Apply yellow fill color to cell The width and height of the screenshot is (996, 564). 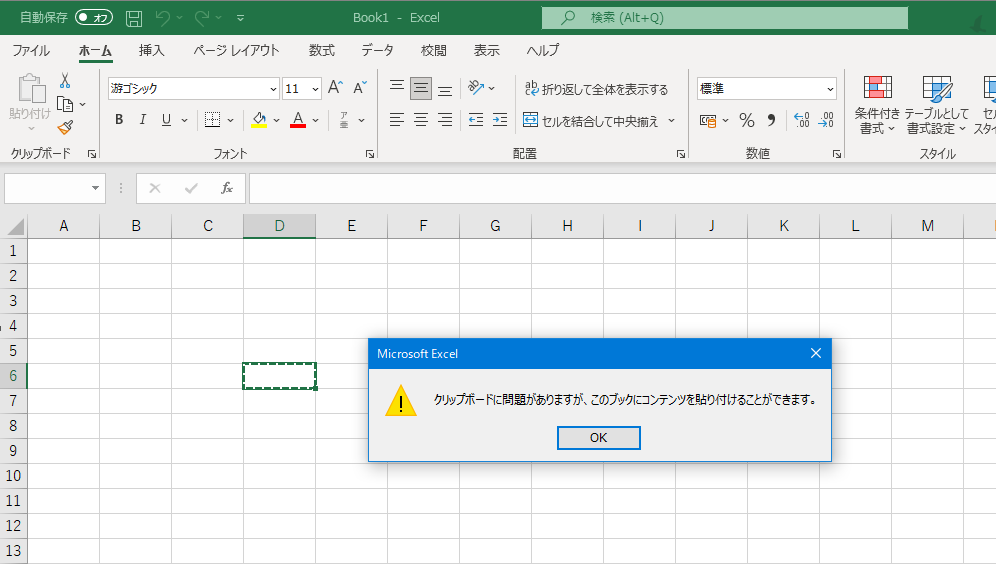[259, 120]
